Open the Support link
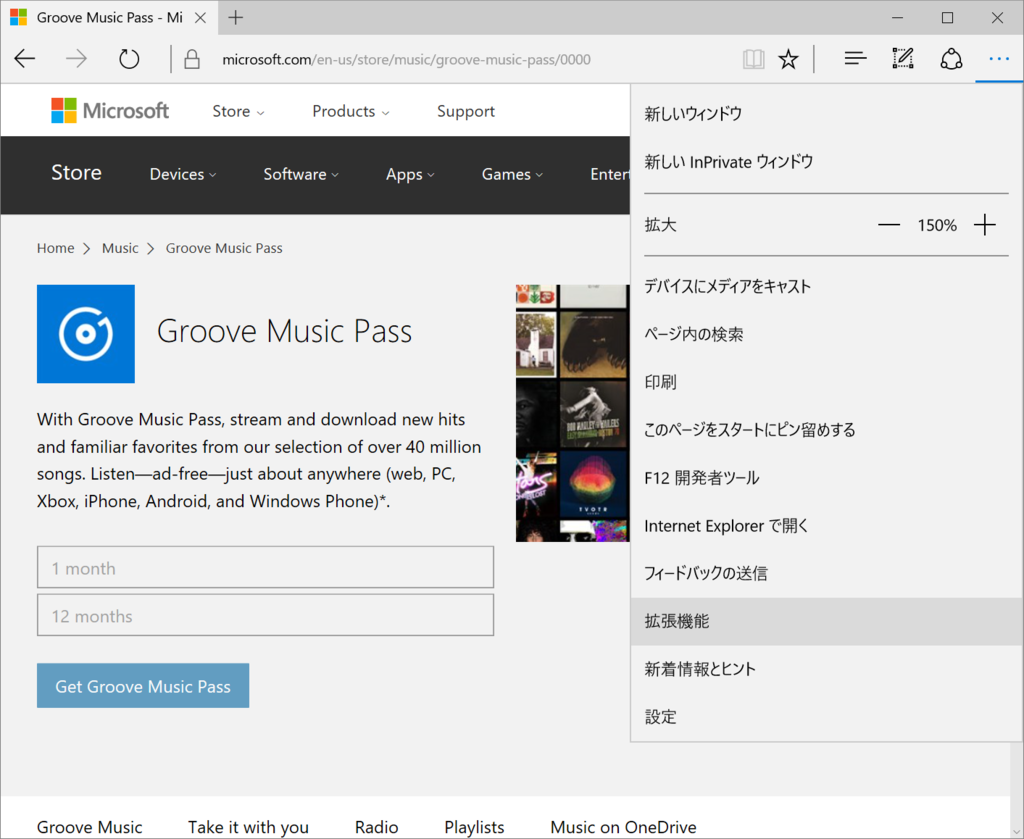 466,112
